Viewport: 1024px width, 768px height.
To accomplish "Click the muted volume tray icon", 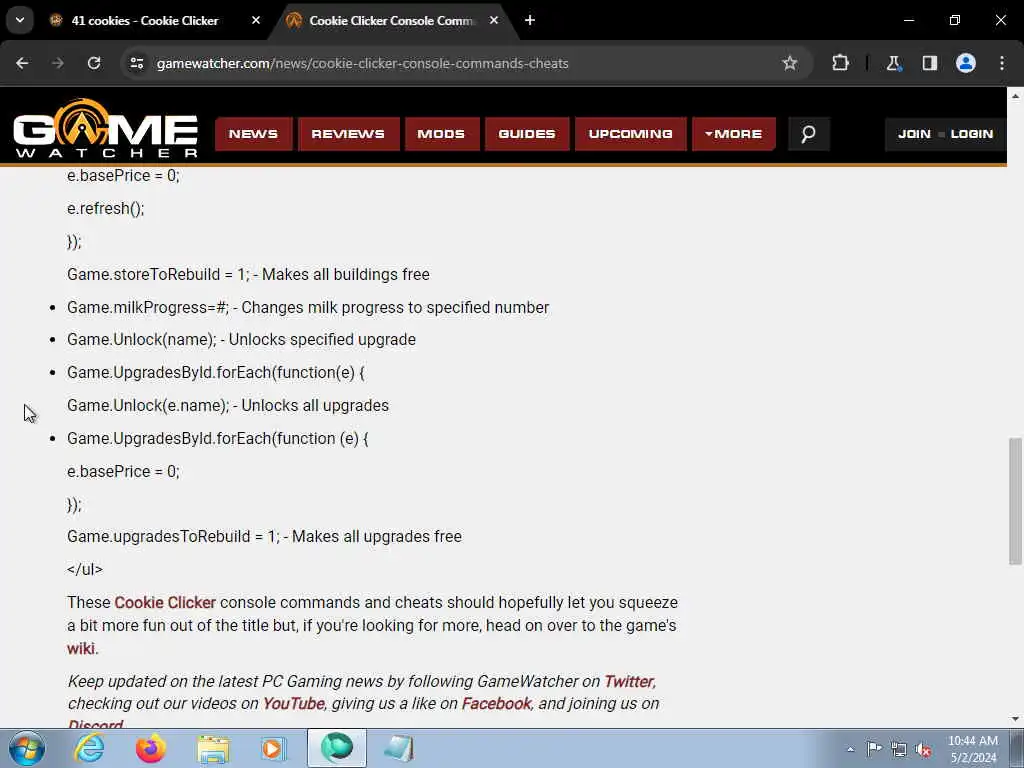I will coord(923,749).
